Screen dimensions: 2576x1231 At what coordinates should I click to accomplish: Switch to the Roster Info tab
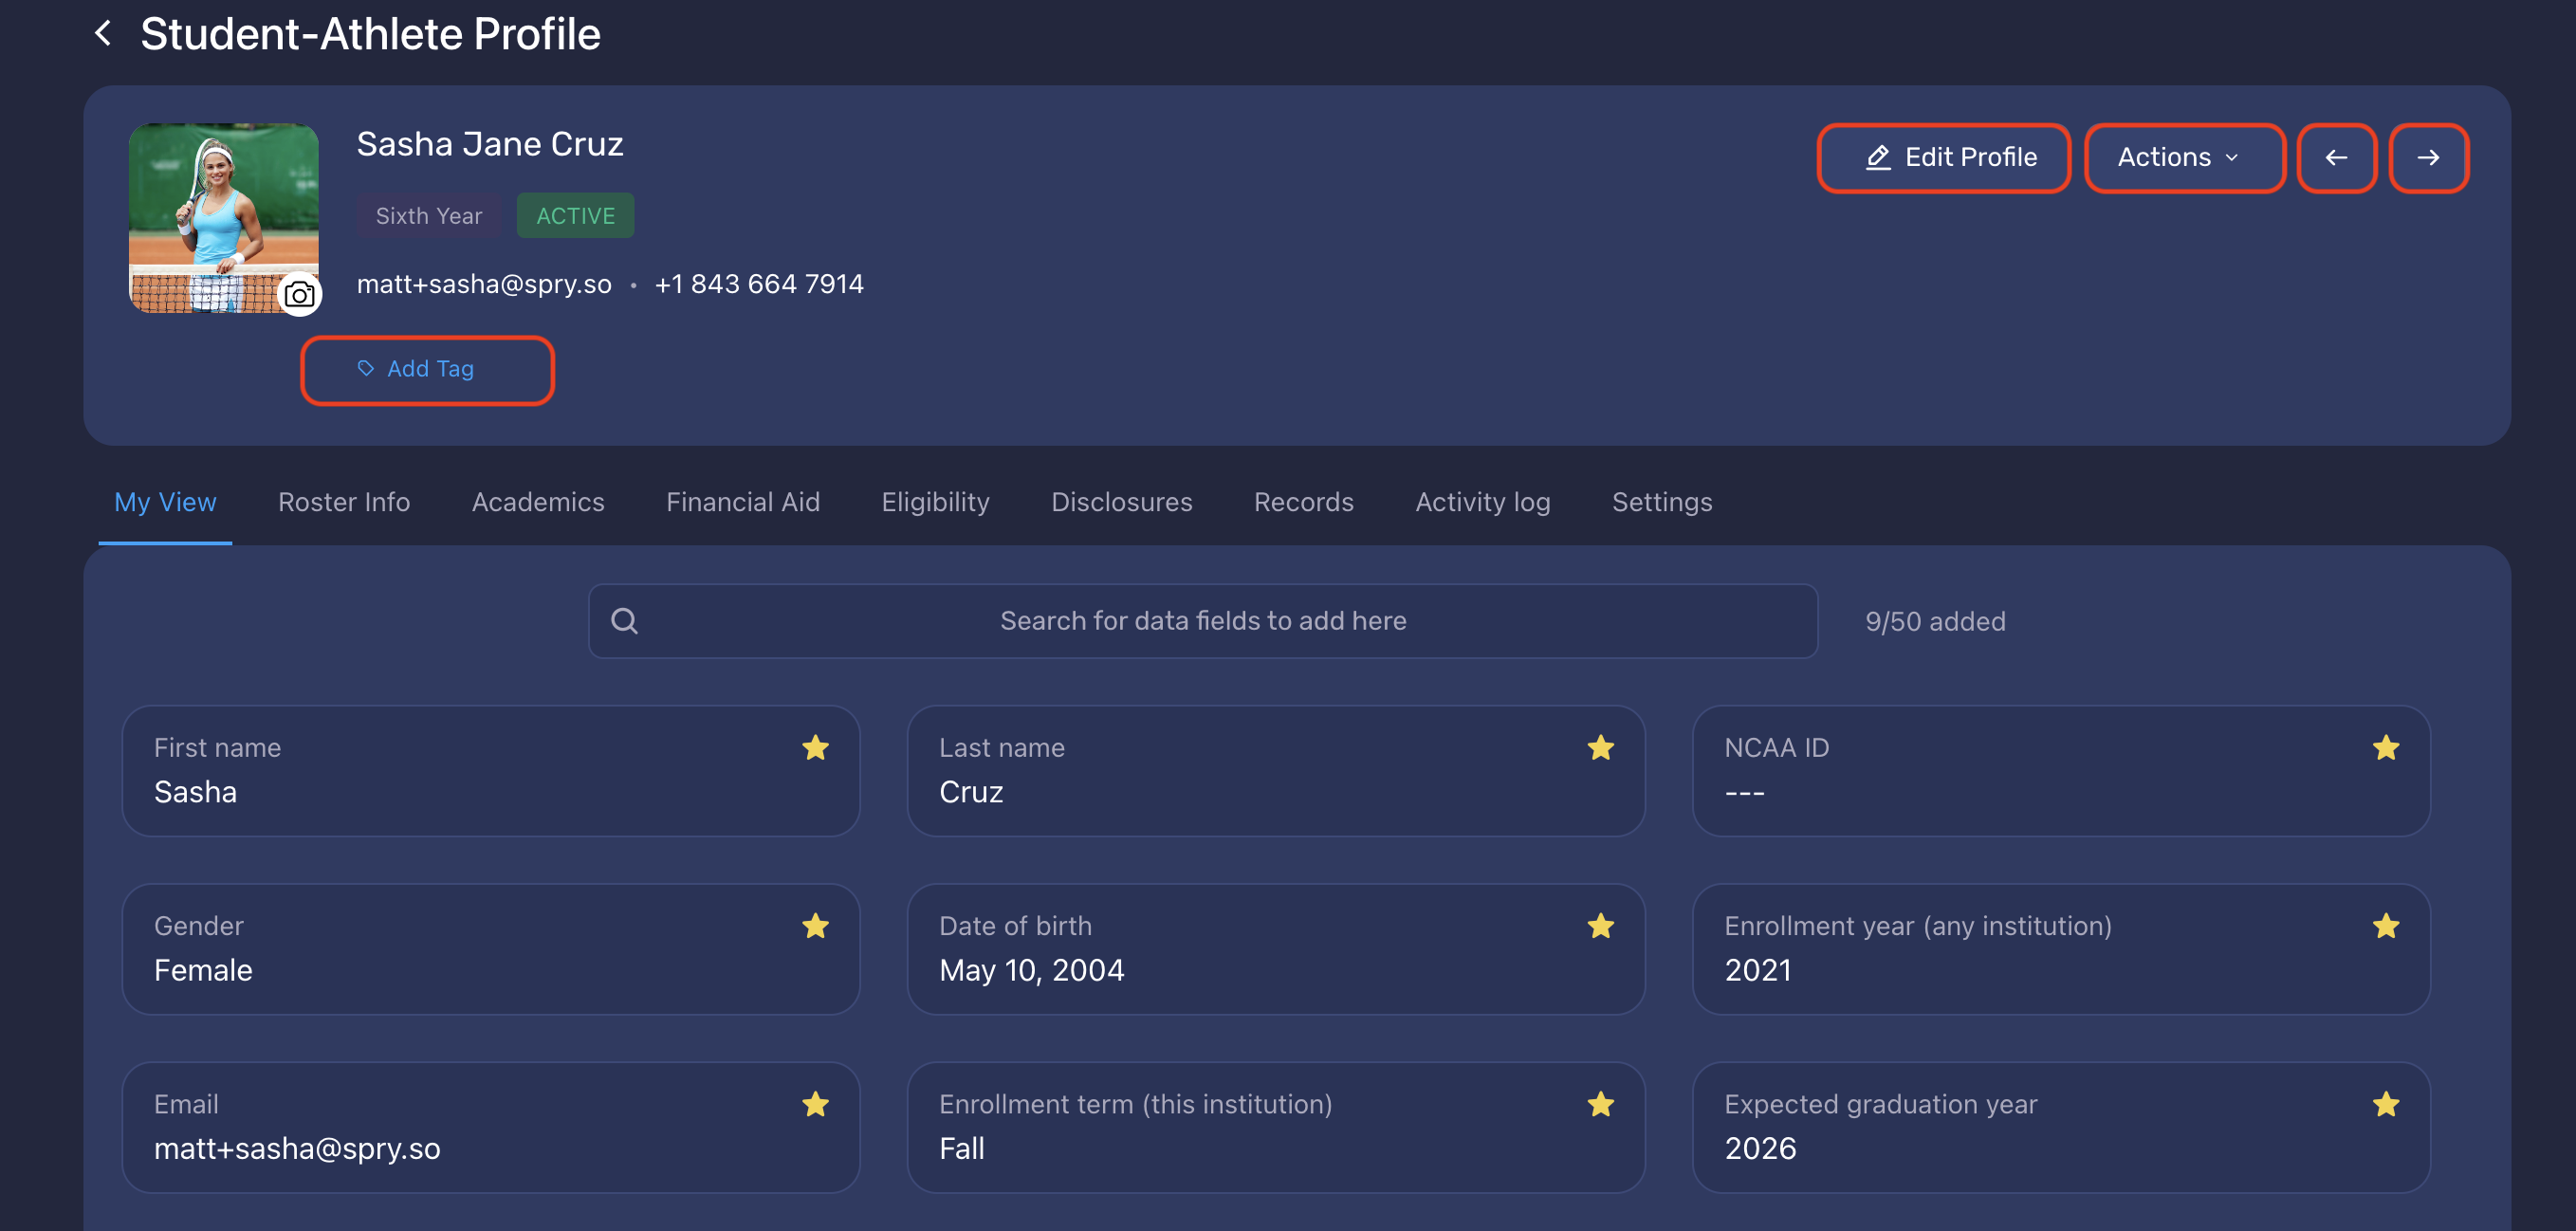click(x=344, y=502)
